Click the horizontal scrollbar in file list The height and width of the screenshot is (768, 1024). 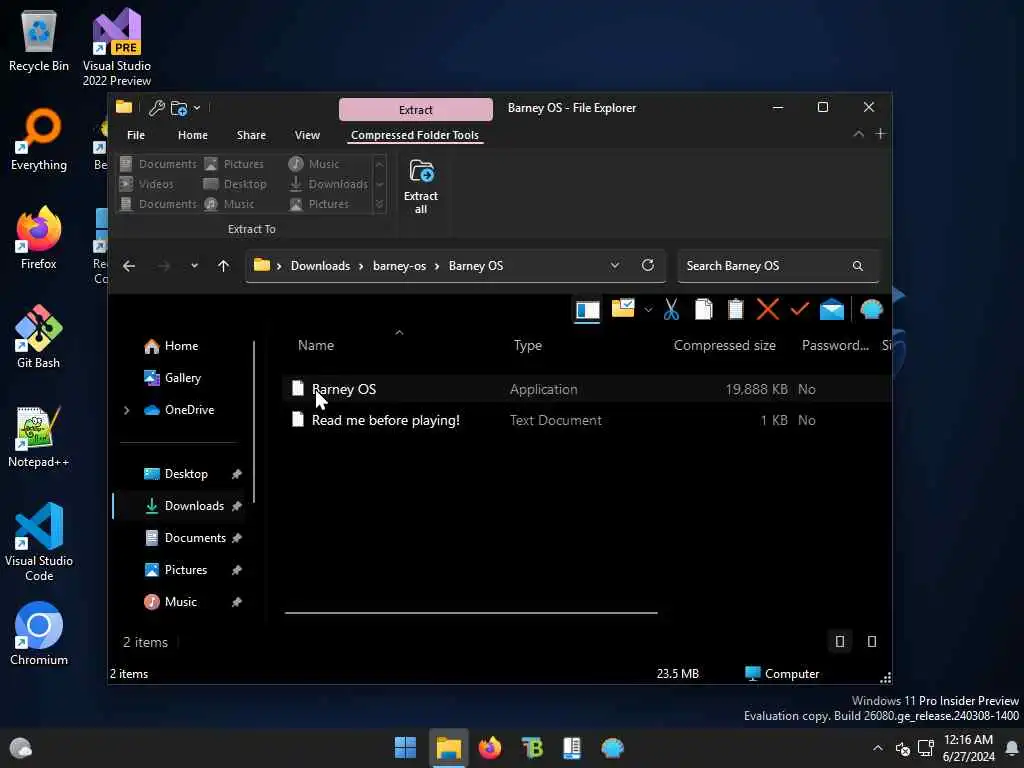coord(471,613)
